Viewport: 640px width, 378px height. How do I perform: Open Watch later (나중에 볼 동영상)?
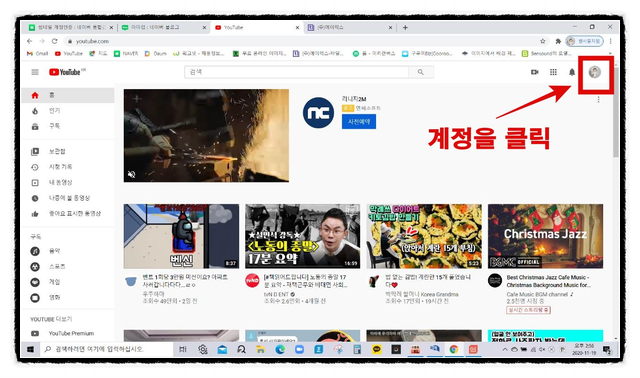point(68,198)
